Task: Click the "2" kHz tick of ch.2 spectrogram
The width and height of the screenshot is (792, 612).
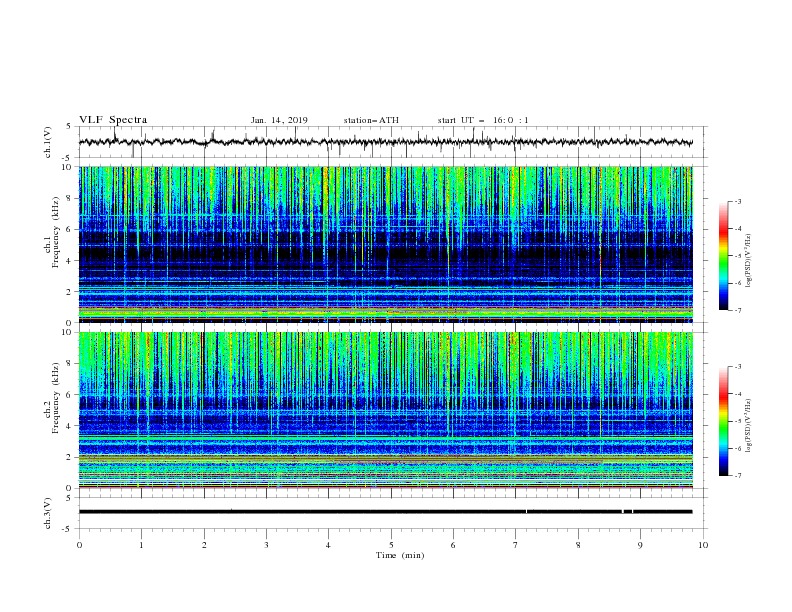Action: point(70,457)
